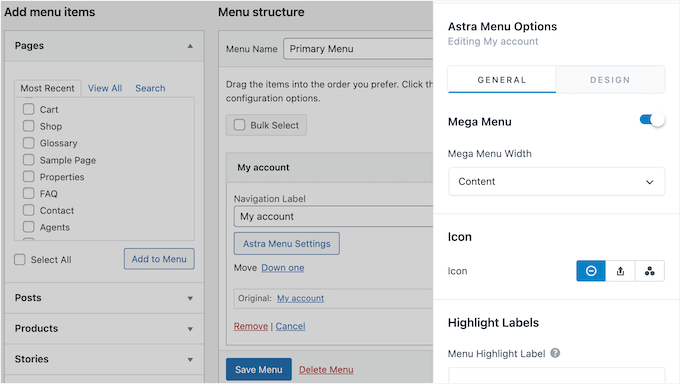Select the no-icon circle option

click(591, 271)
